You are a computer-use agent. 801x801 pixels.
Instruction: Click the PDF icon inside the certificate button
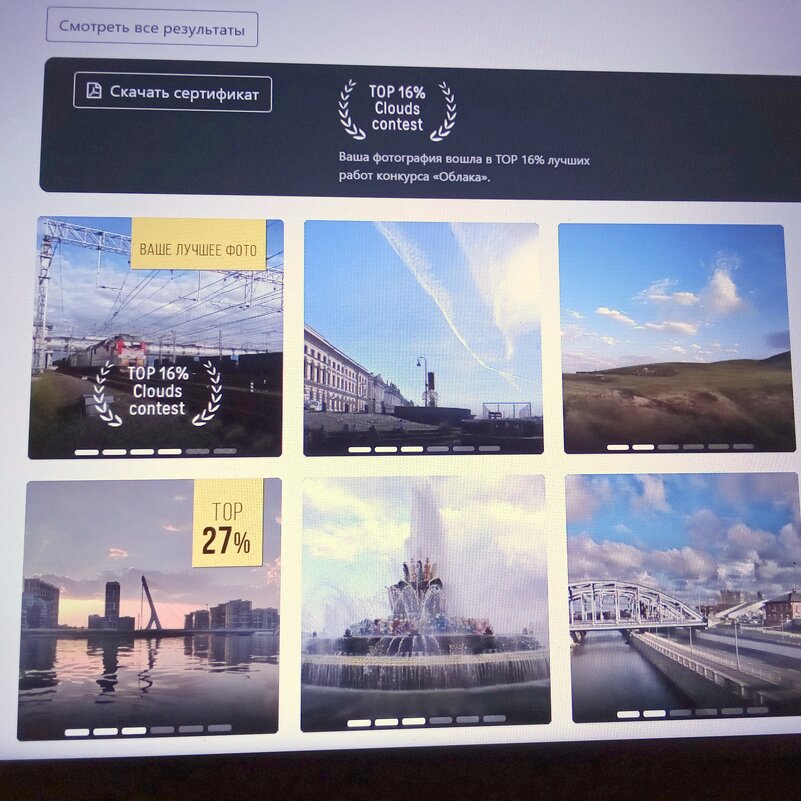click(93, 92)
